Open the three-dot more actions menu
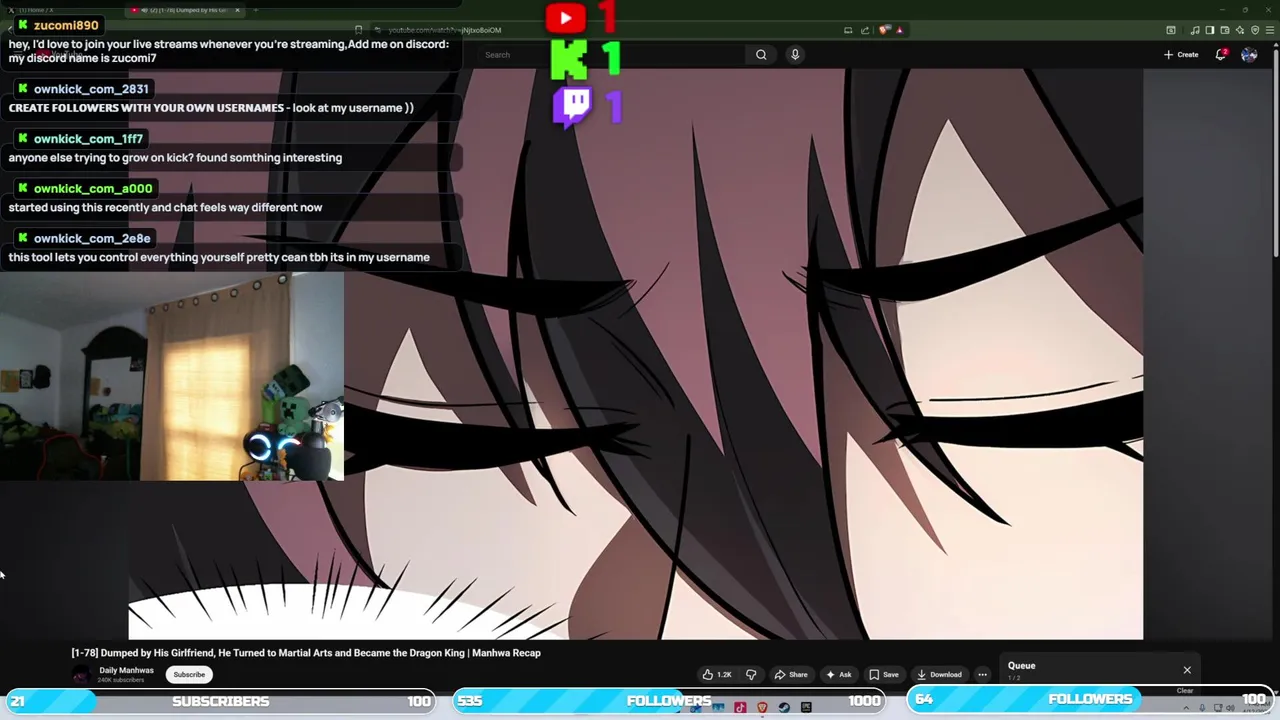 tap(982, 674)
